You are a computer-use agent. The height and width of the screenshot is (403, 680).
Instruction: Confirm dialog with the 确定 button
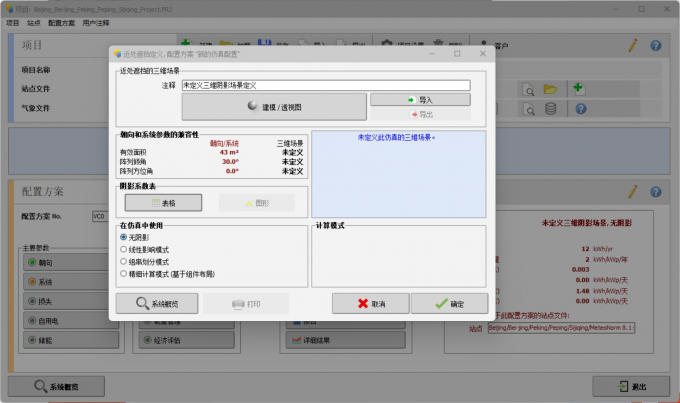coord(450,304)
